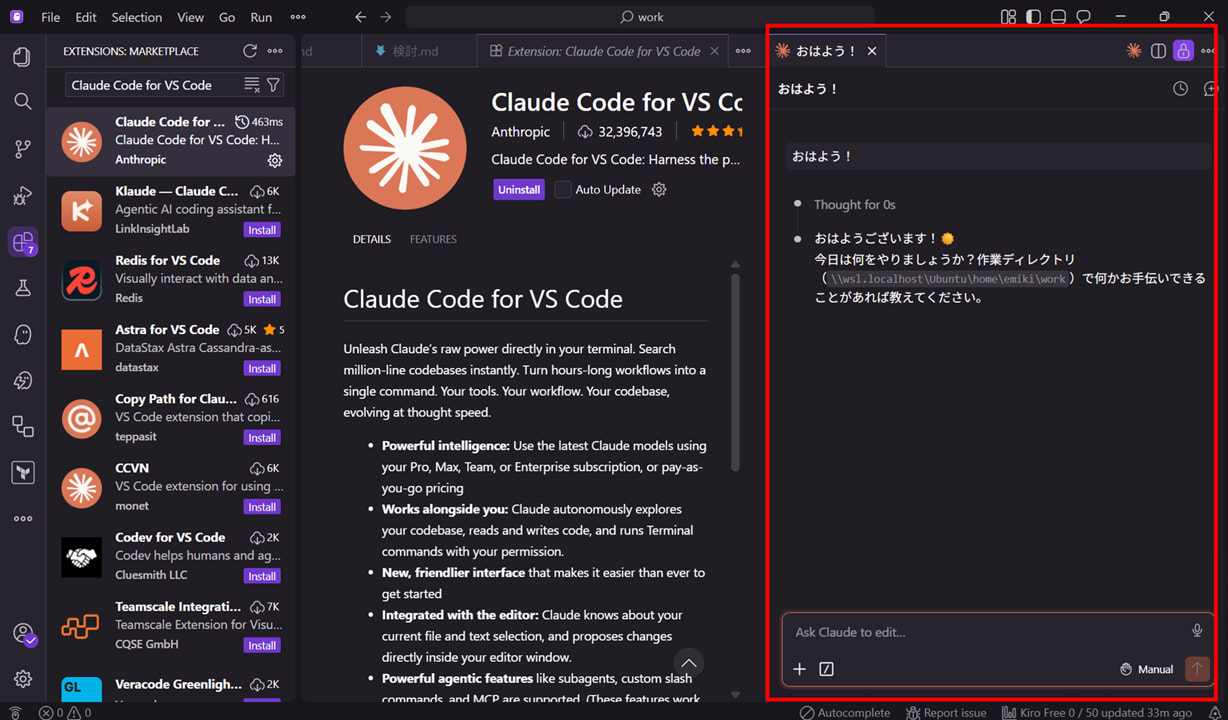Expand additional views ellipsis in activity bar
The height and width of the screenshot is (720, 1228).
coord(22,519)
